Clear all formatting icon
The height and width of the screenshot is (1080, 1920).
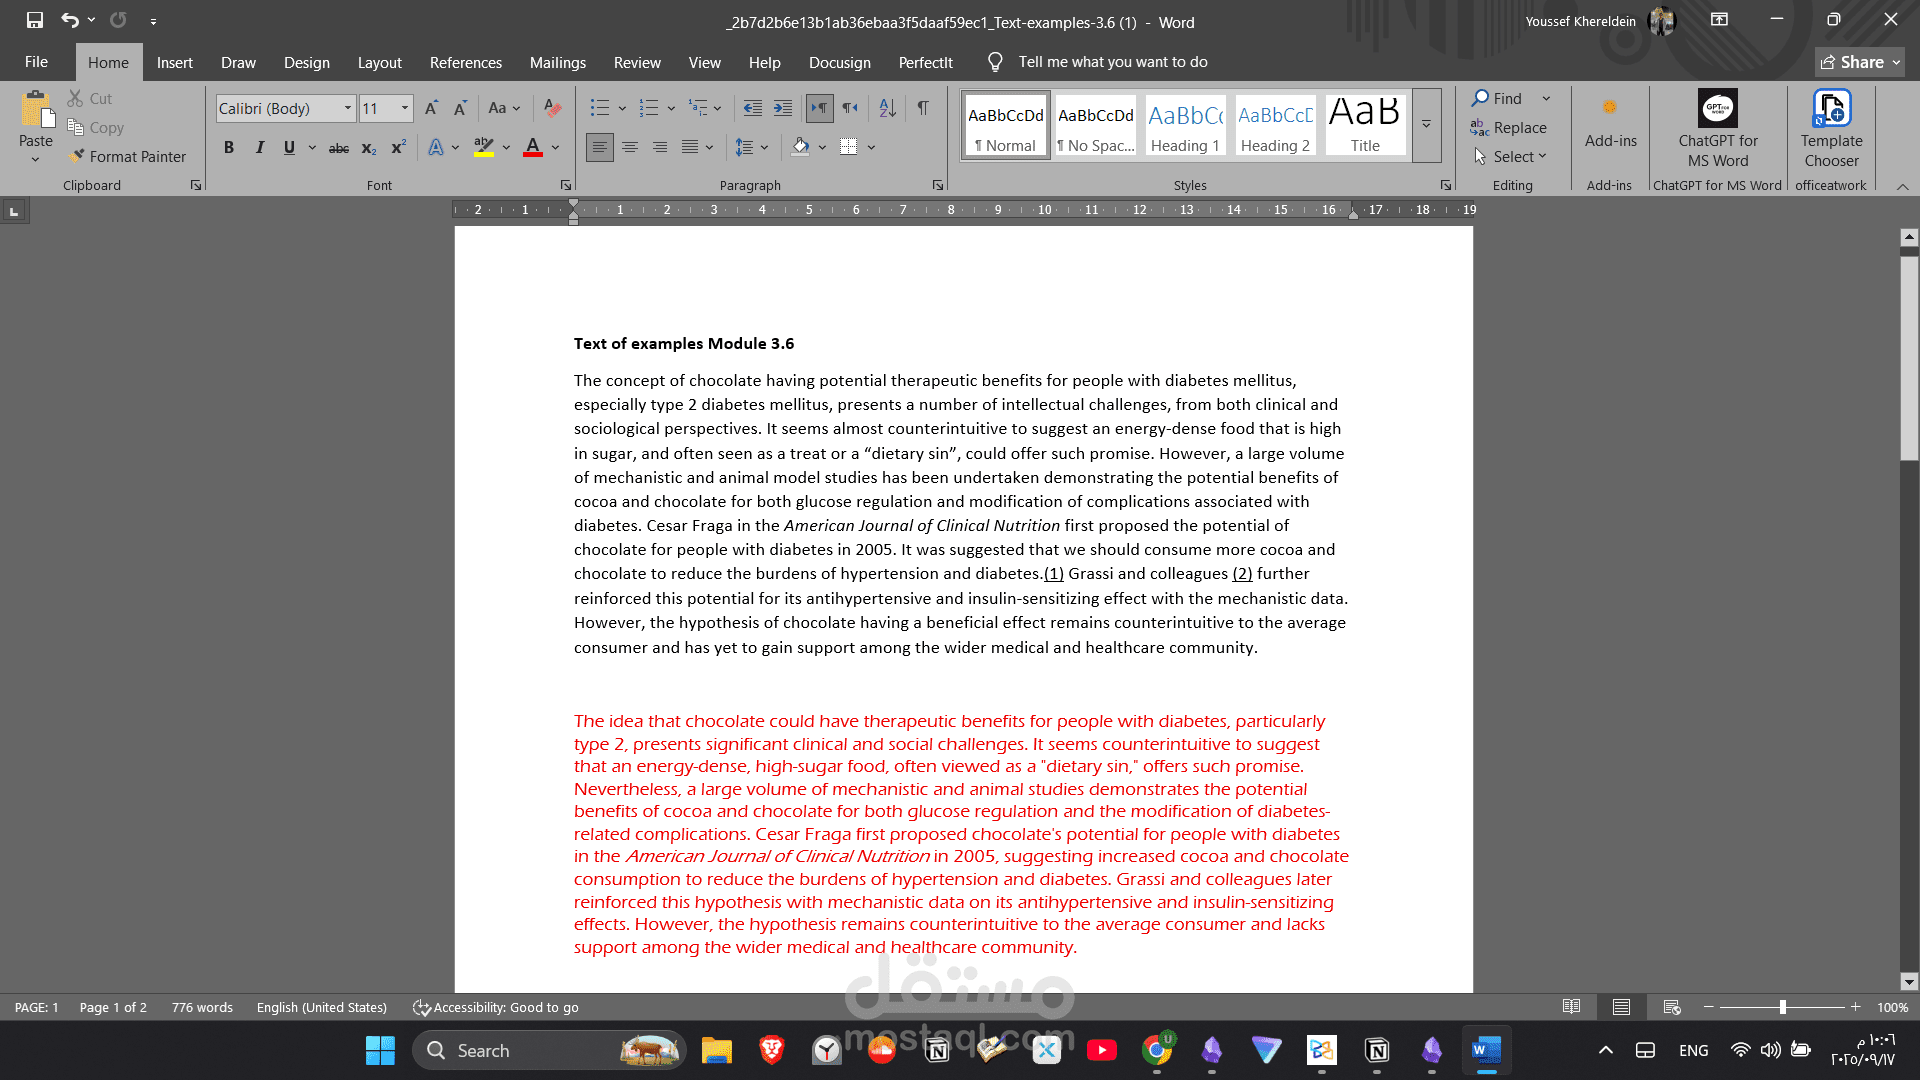point(552,108)
